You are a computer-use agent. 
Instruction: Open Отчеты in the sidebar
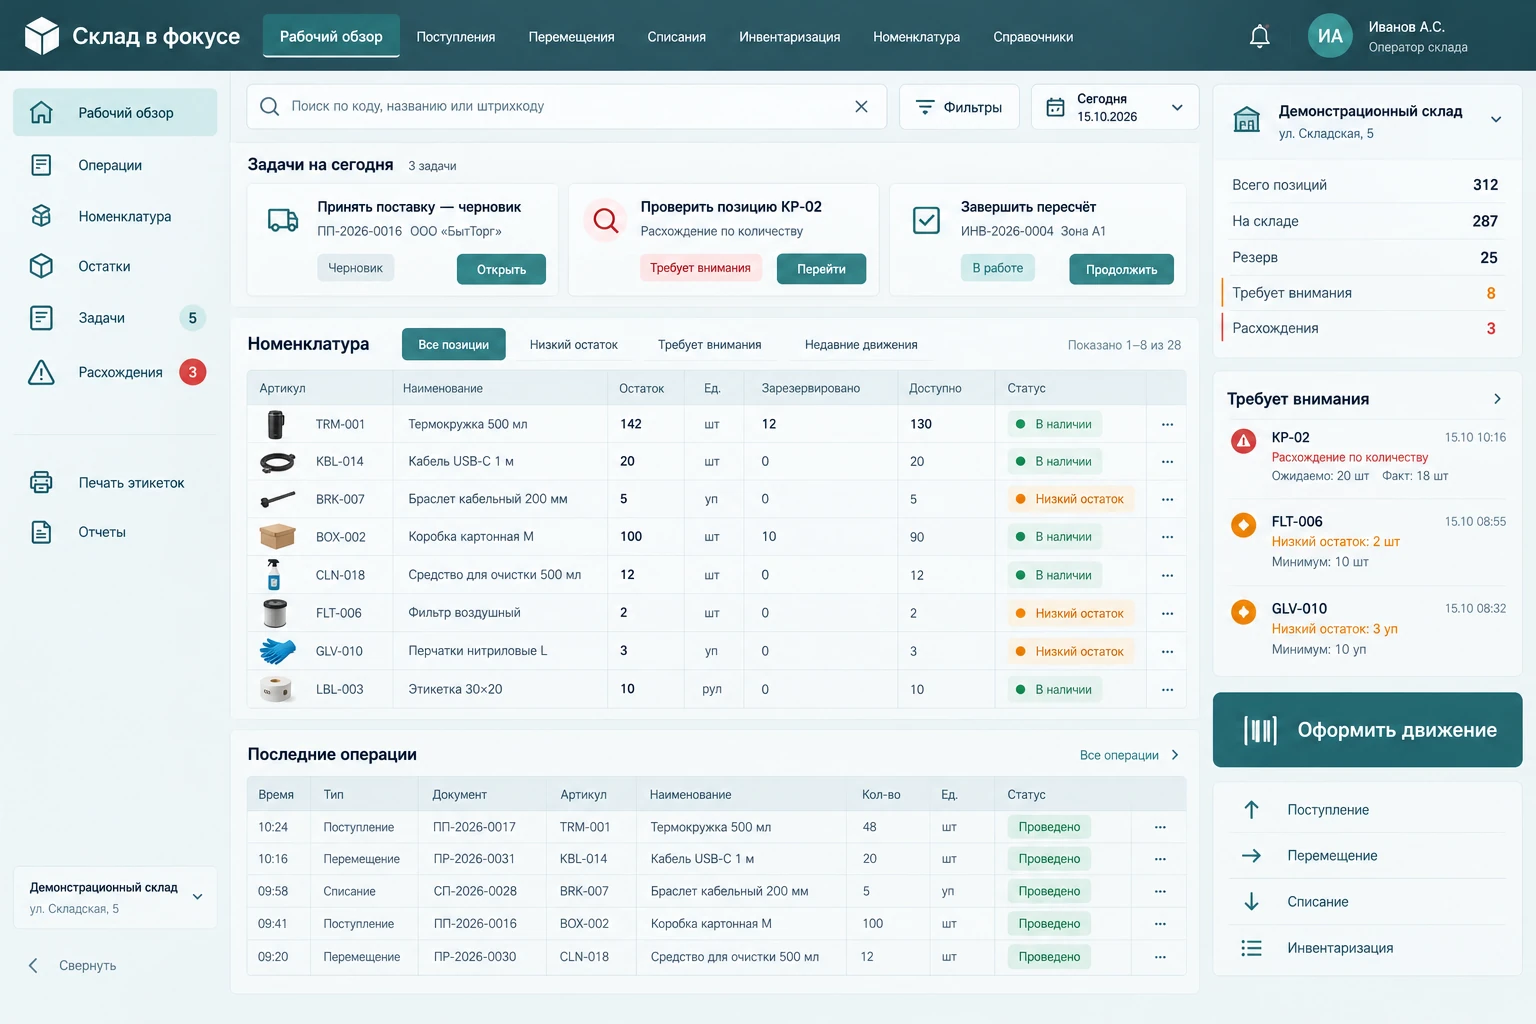pos(115,532)
